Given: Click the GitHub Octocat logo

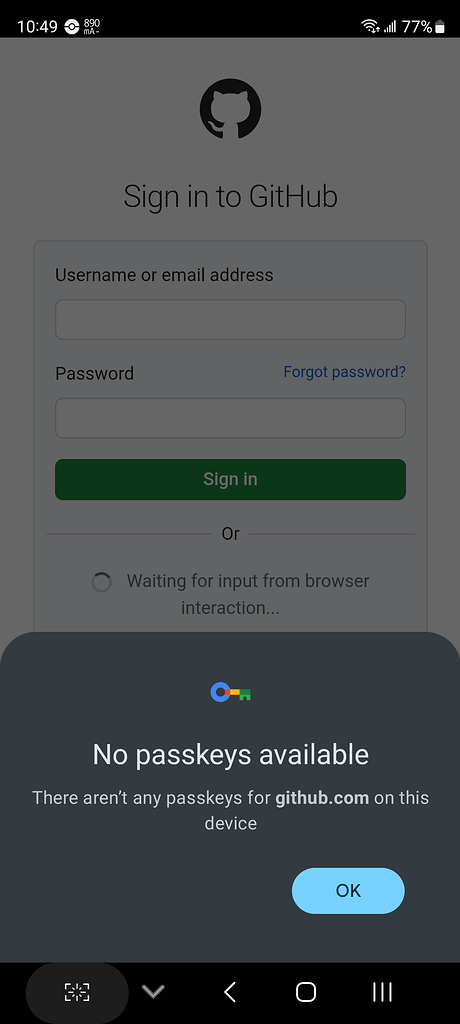Looking at the screenshot, I should coord(230,108).
